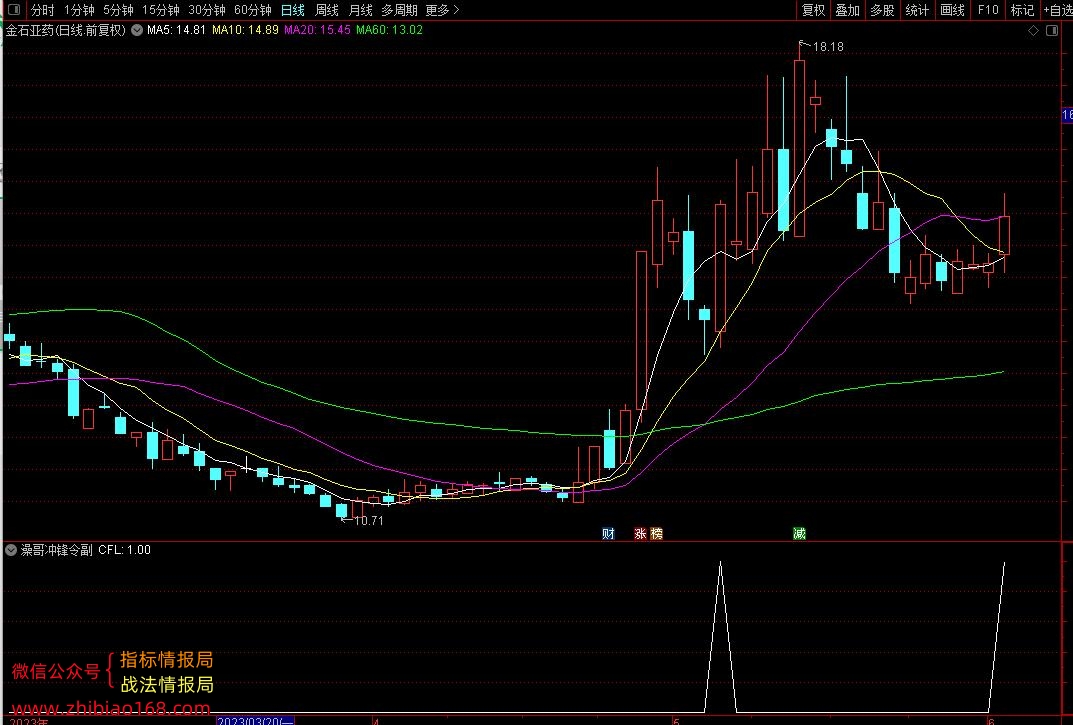Click the MA20: 15.45 label
Image resolution: width=1073 pixels, height=725 pixels.
click(318, 30)
